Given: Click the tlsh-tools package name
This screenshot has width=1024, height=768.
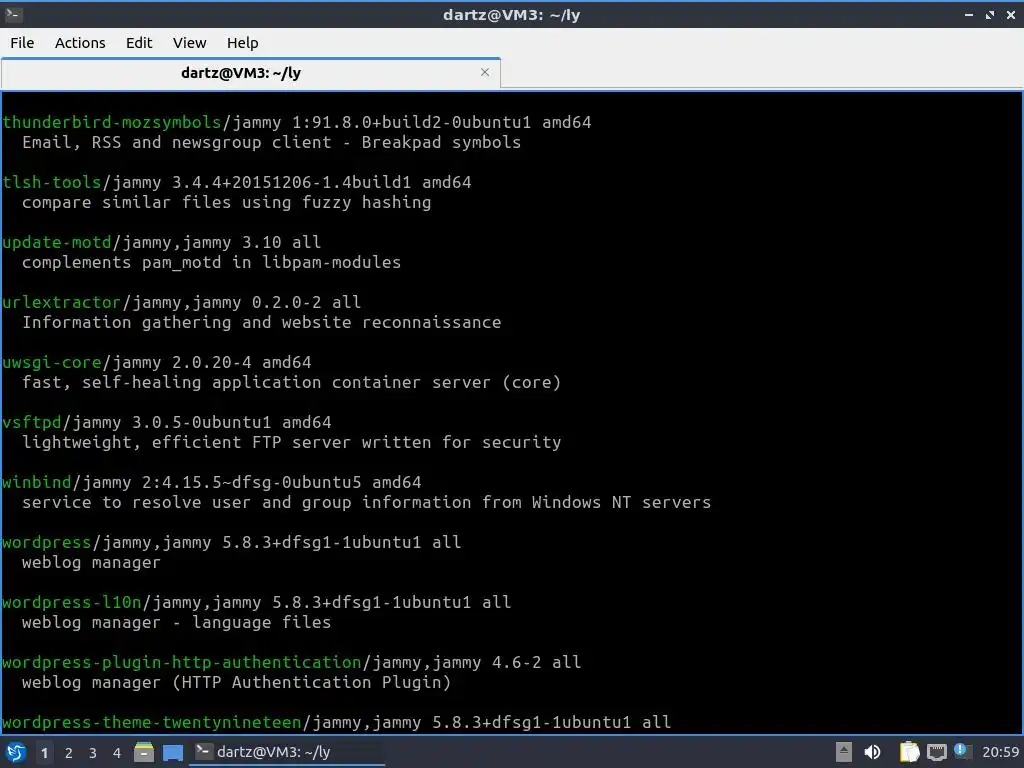Looking at the screenshot, I should [x=52, y=182].
